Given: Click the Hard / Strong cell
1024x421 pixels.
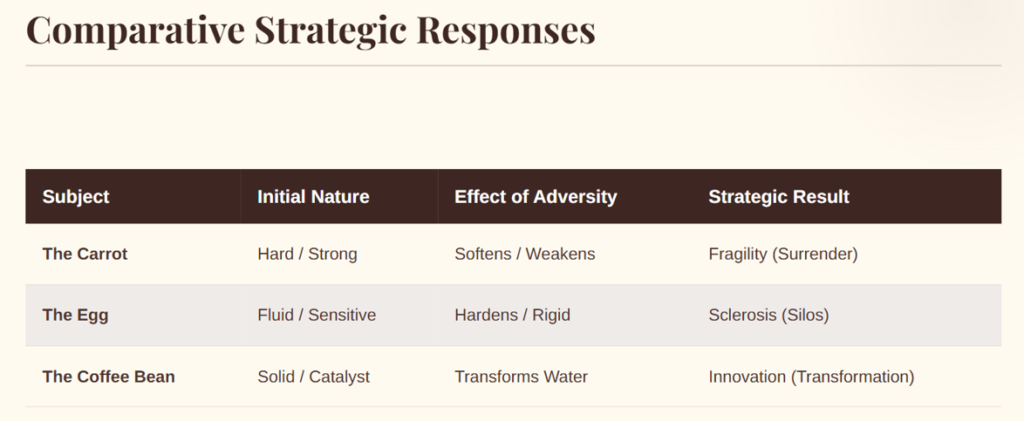Looking at the screenshot, I should coord(307,254).
